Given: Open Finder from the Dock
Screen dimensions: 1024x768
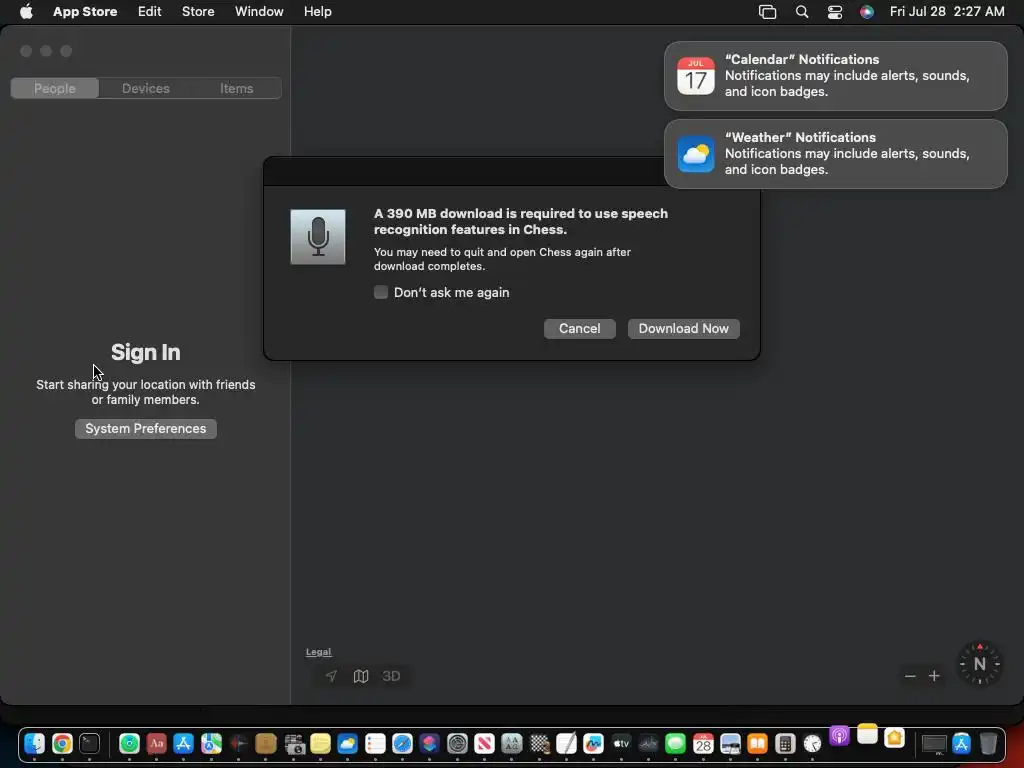Looking at the screenshot, I should pyautogui.click(x=35, y=743).
